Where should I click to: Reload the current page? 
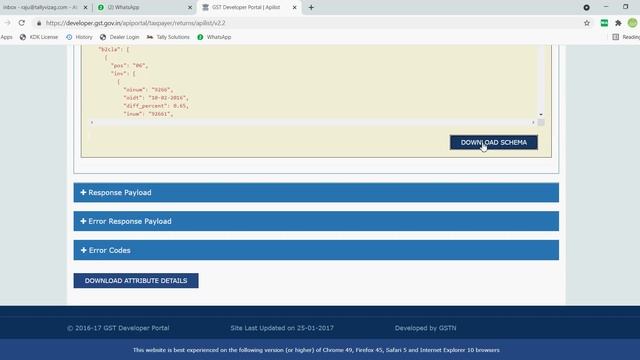coord(22,23)
